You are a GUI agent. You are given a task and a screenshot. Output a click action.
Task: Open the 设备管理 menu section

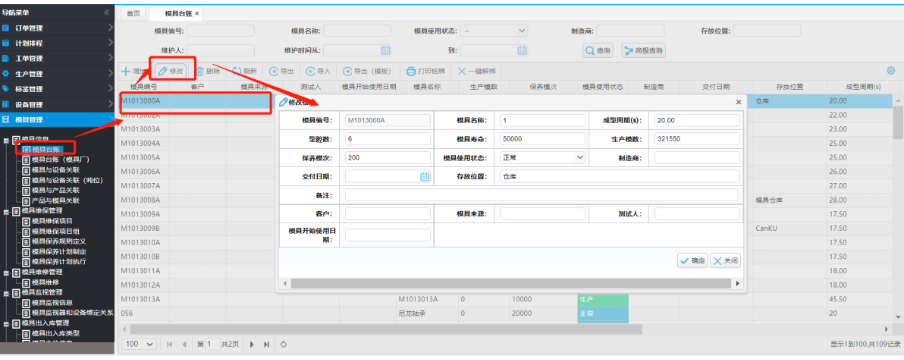coord(57,104)
